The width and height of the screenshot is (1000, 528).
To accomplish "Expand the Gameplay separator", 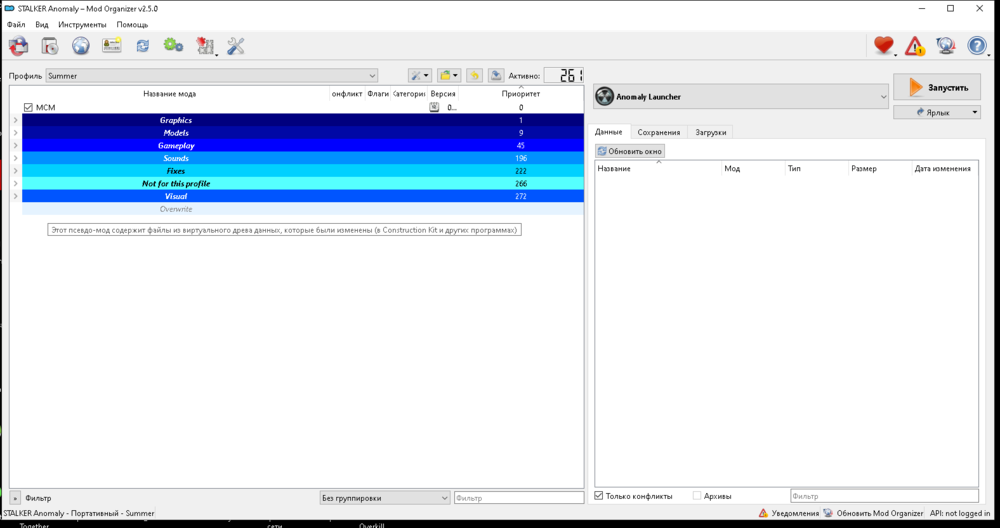I will point(15,145).
